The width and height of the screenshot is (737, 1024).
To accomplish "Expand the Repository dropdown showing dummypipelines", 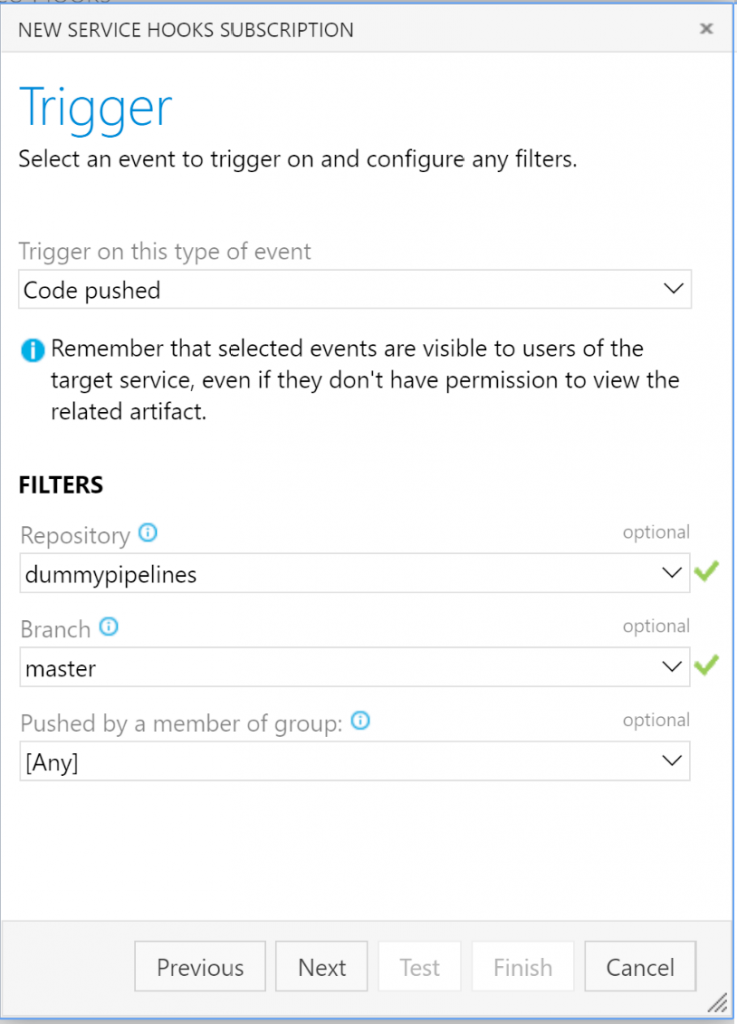I will (x=355, y=573).
